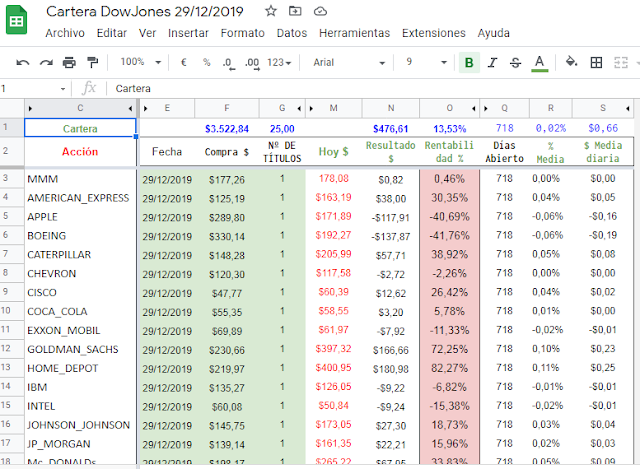Print the spreadsheet
Image resolution: width=640 pixels, height=469 pixels.
(69, 62)
